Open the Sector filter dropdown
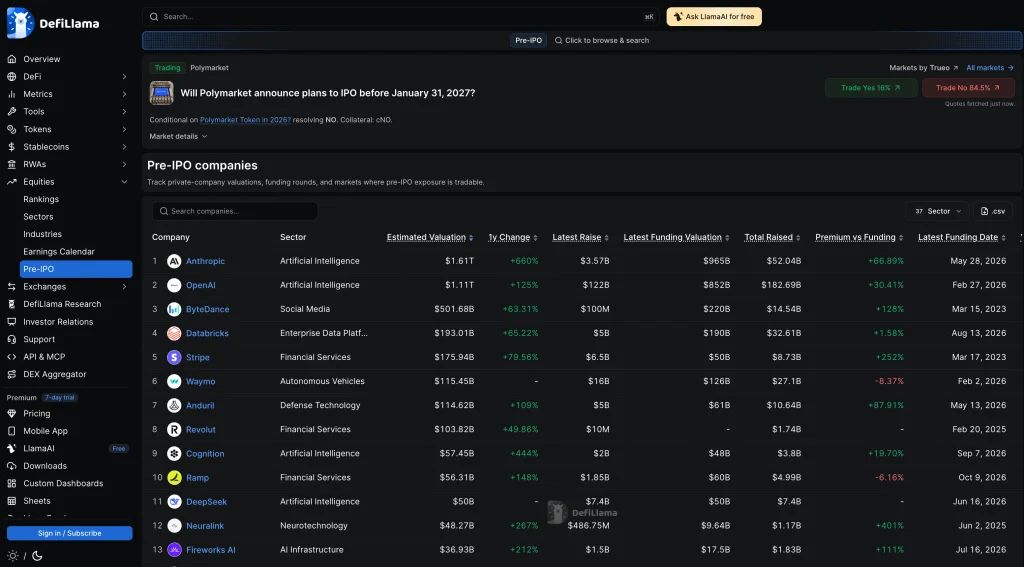 click(x=938, y=211)
